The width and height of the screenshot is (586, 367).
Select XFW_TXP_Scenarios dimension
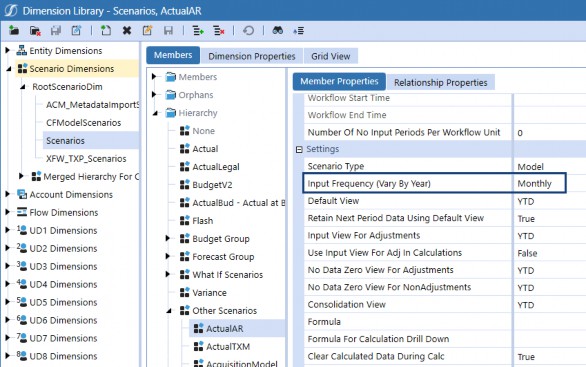pyautogui.click(x=86, y=158)
